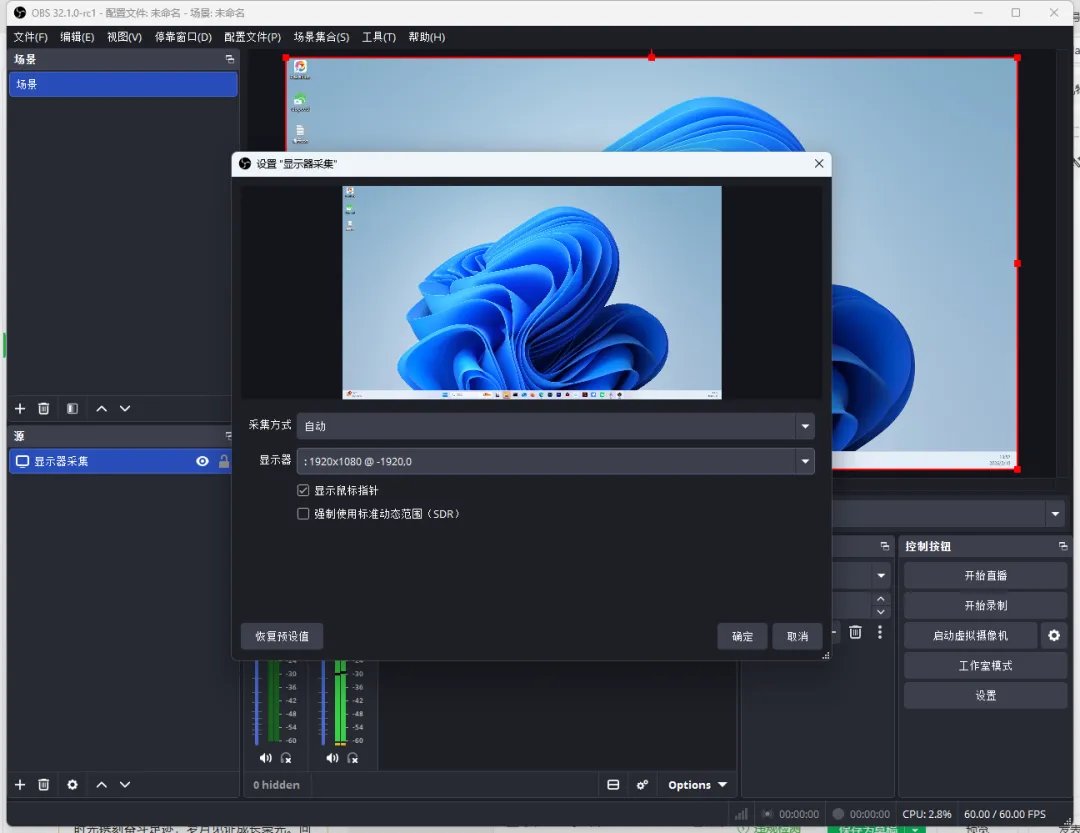
Task: Remove the selected source using 源 panel trash icon
Action: (43, 785)
